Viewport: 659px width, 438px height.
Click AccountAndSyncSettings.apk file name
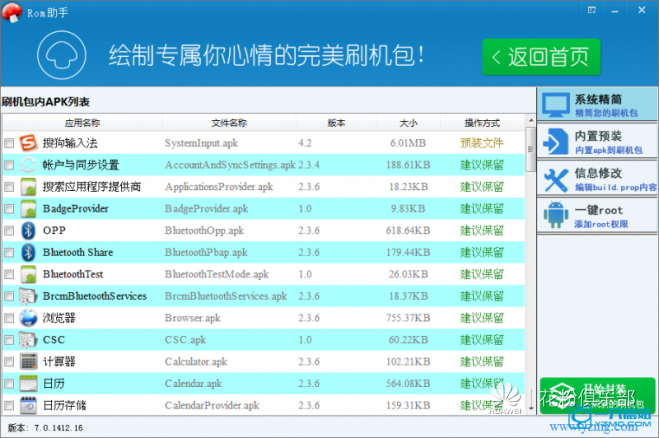pyautogui.click(x=230, y=165)
